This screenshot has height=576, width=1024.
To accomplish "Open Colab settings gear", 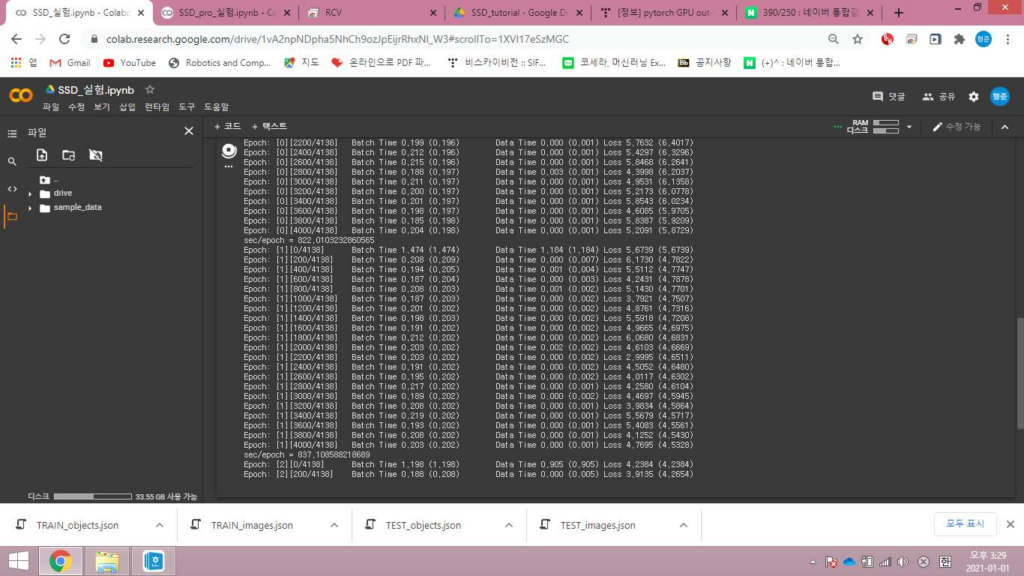I will point(973,96).
